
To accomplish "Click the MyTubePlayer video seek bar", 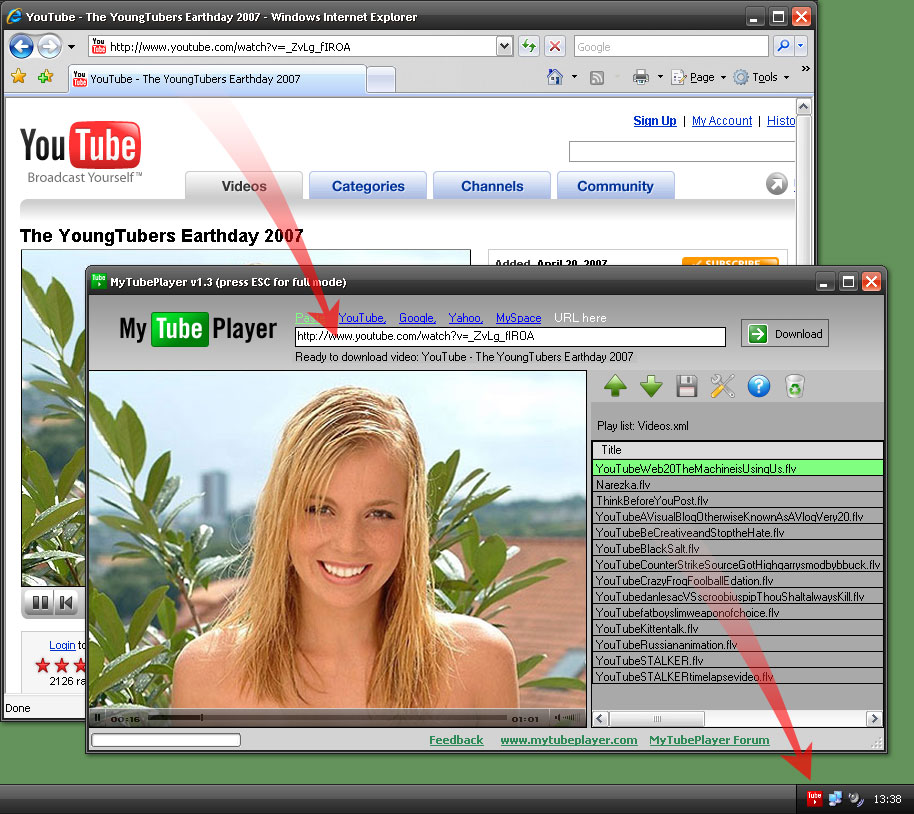I will pos(327,718).
